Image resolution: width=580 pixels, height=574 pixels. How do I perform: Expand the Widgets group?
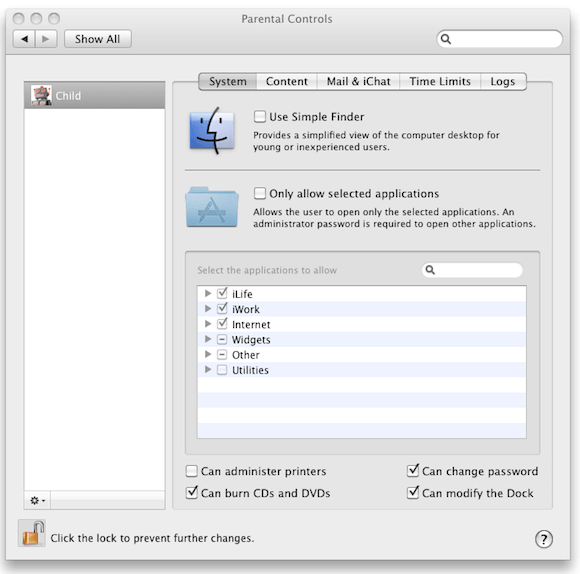coord(208,339)
